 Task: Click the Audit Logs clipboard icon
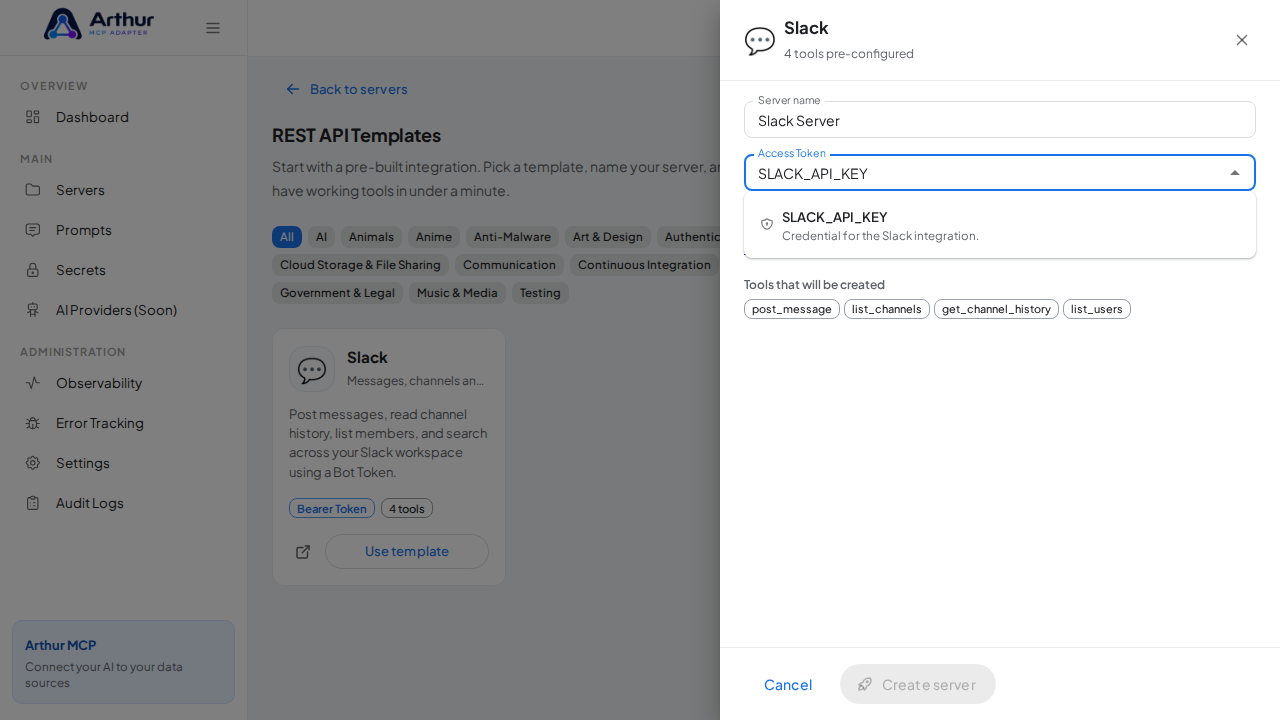(33, 503)
